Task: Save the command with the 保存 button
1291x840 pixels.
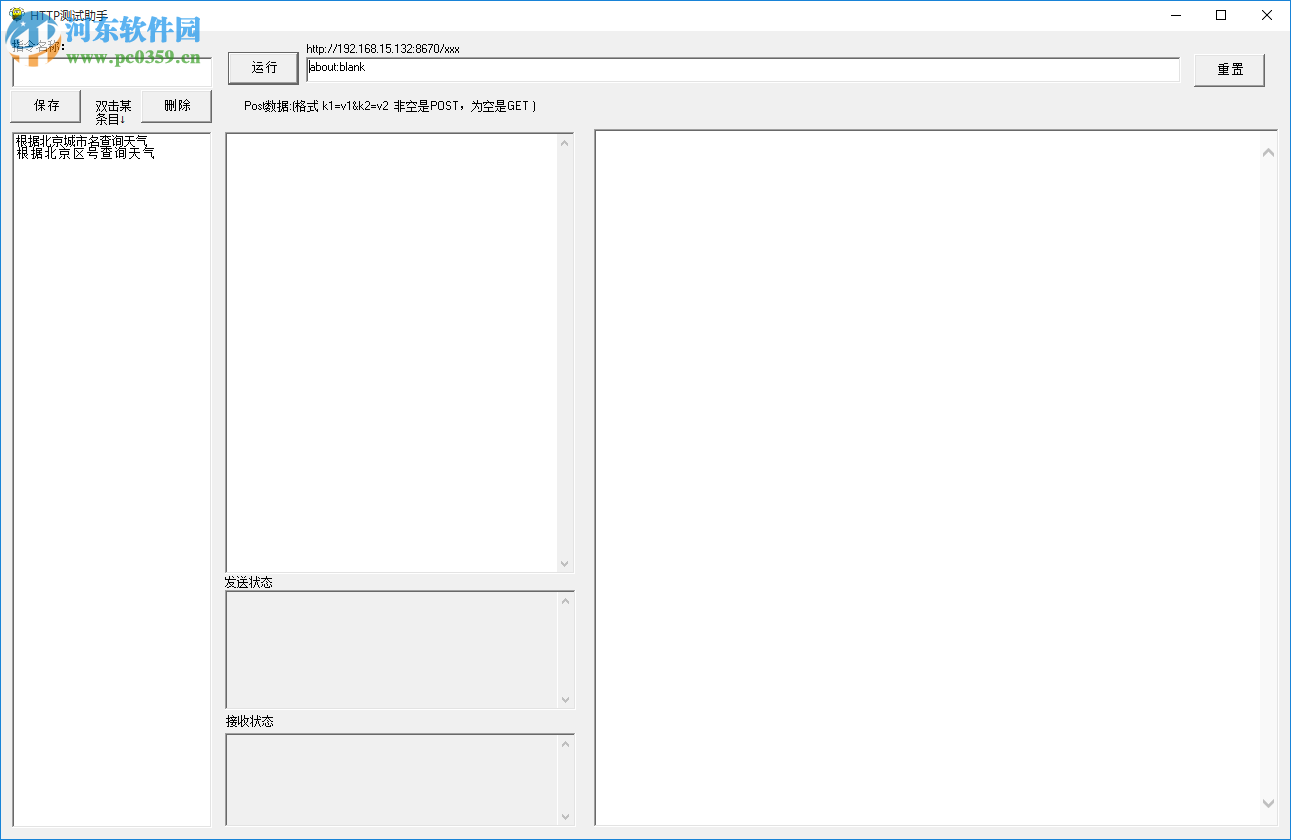Action: point(46,106)
